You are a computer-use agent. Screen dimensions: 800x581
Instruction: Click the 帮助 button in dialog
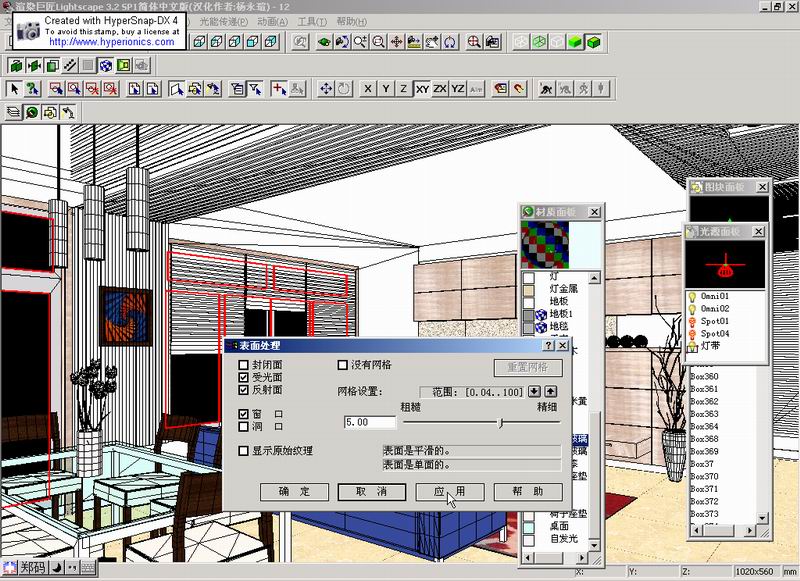point(528,492)
